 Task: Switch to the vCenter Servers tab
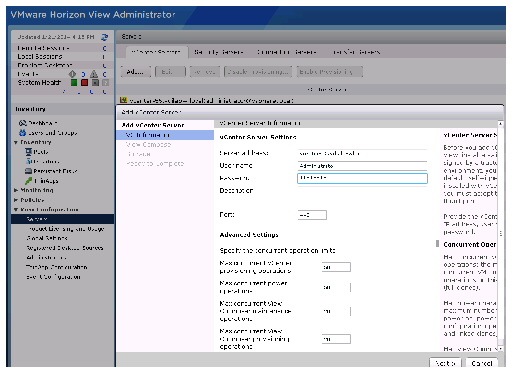tap(156, 52)
